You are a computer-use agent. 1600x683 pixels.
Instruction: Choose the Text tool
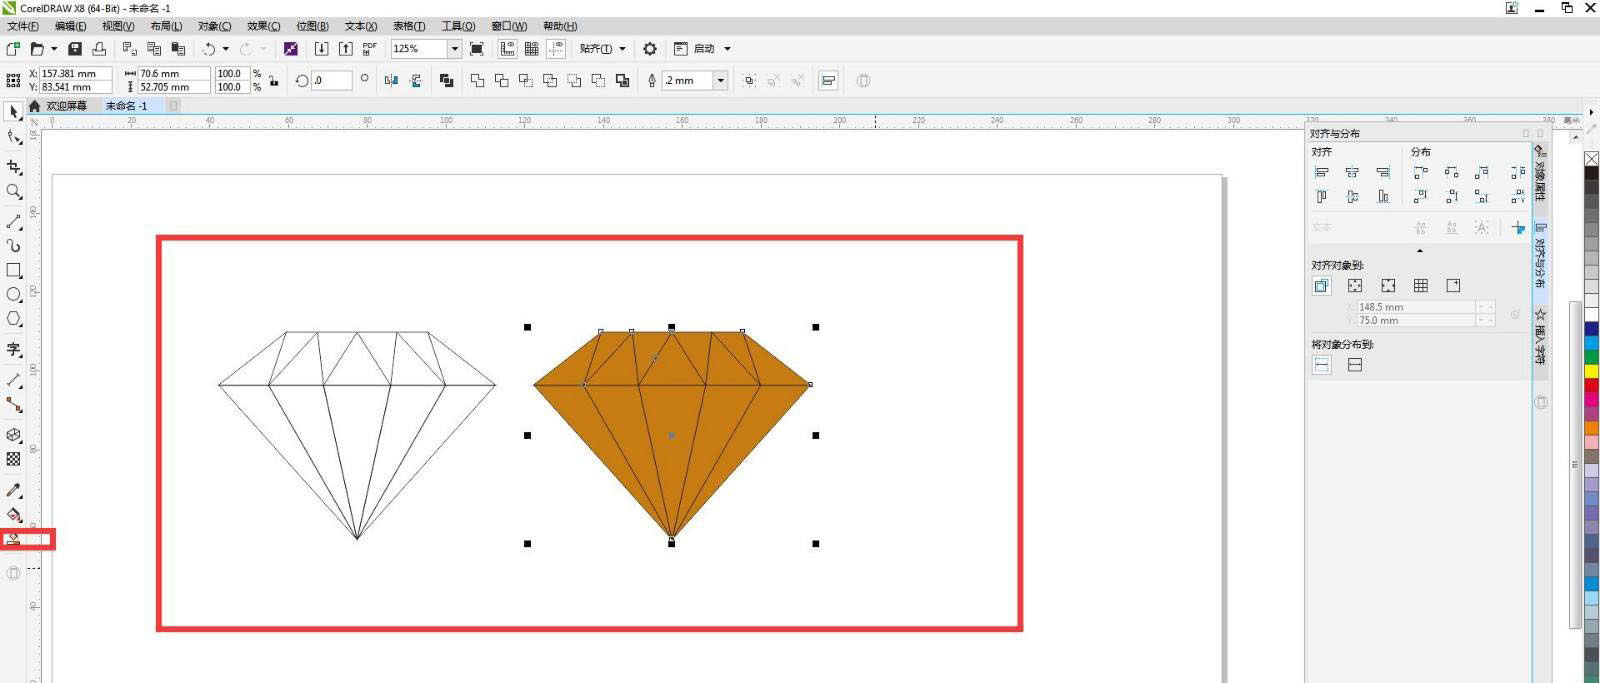pos(14,349)
